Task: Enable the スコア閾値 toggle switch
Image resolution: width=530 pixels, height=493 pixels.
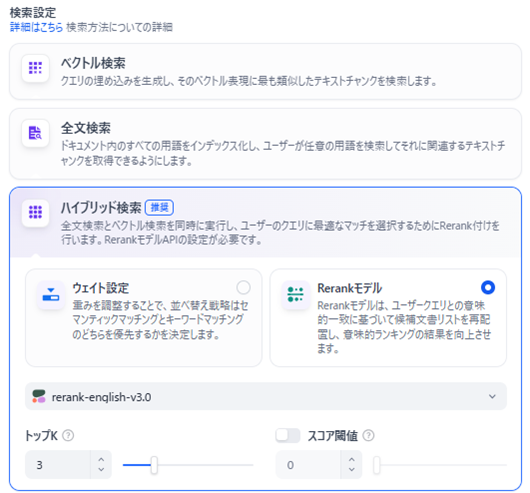Action: 288,435
